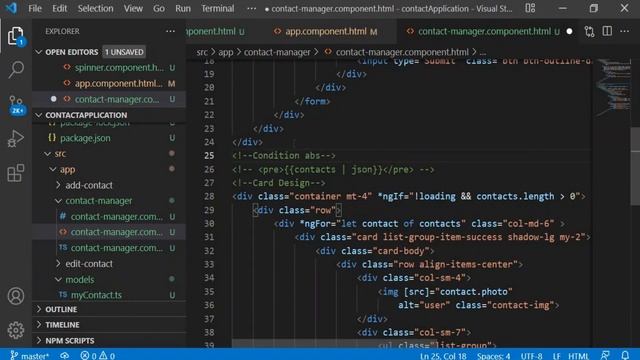
Task: Click Ln 25, Col 18 cursor position
Action: click(x=443, y=356)
